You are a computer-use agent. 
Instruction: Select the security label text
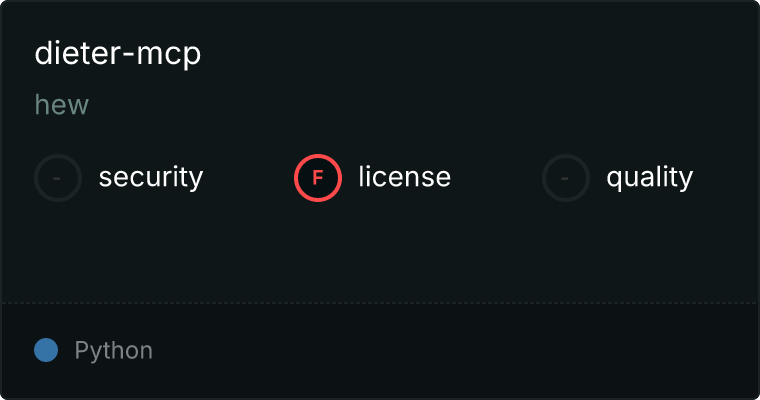[151, 177]
